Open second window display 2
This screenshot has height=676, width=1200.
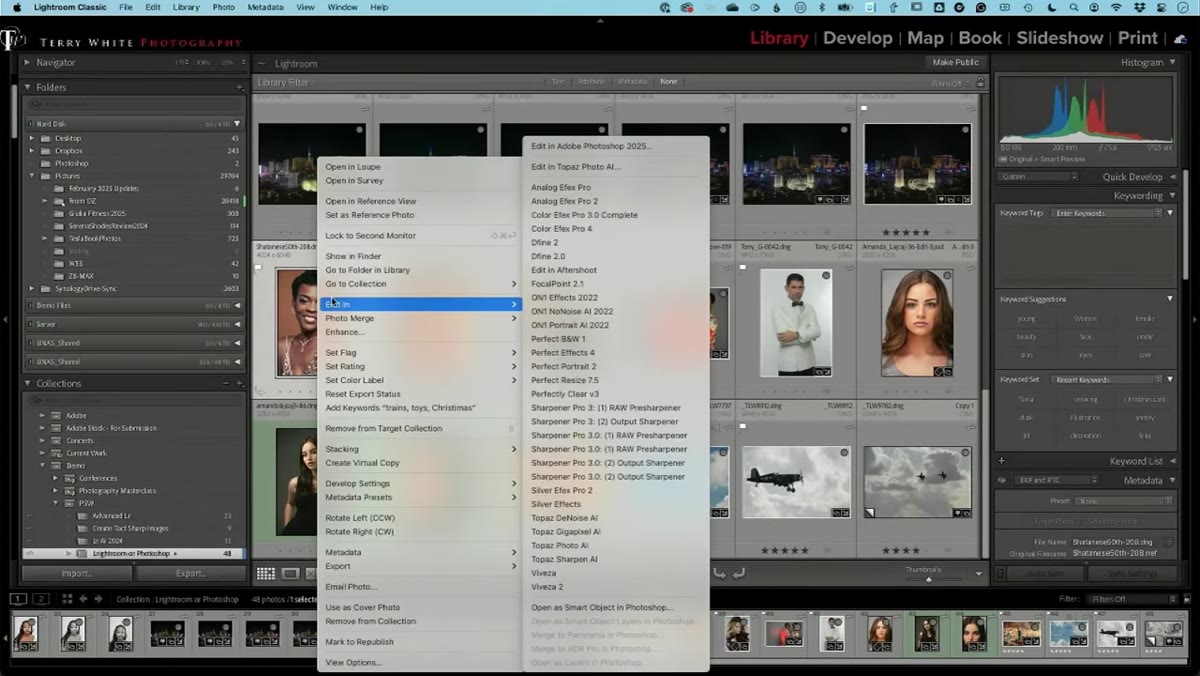point(41,599)
